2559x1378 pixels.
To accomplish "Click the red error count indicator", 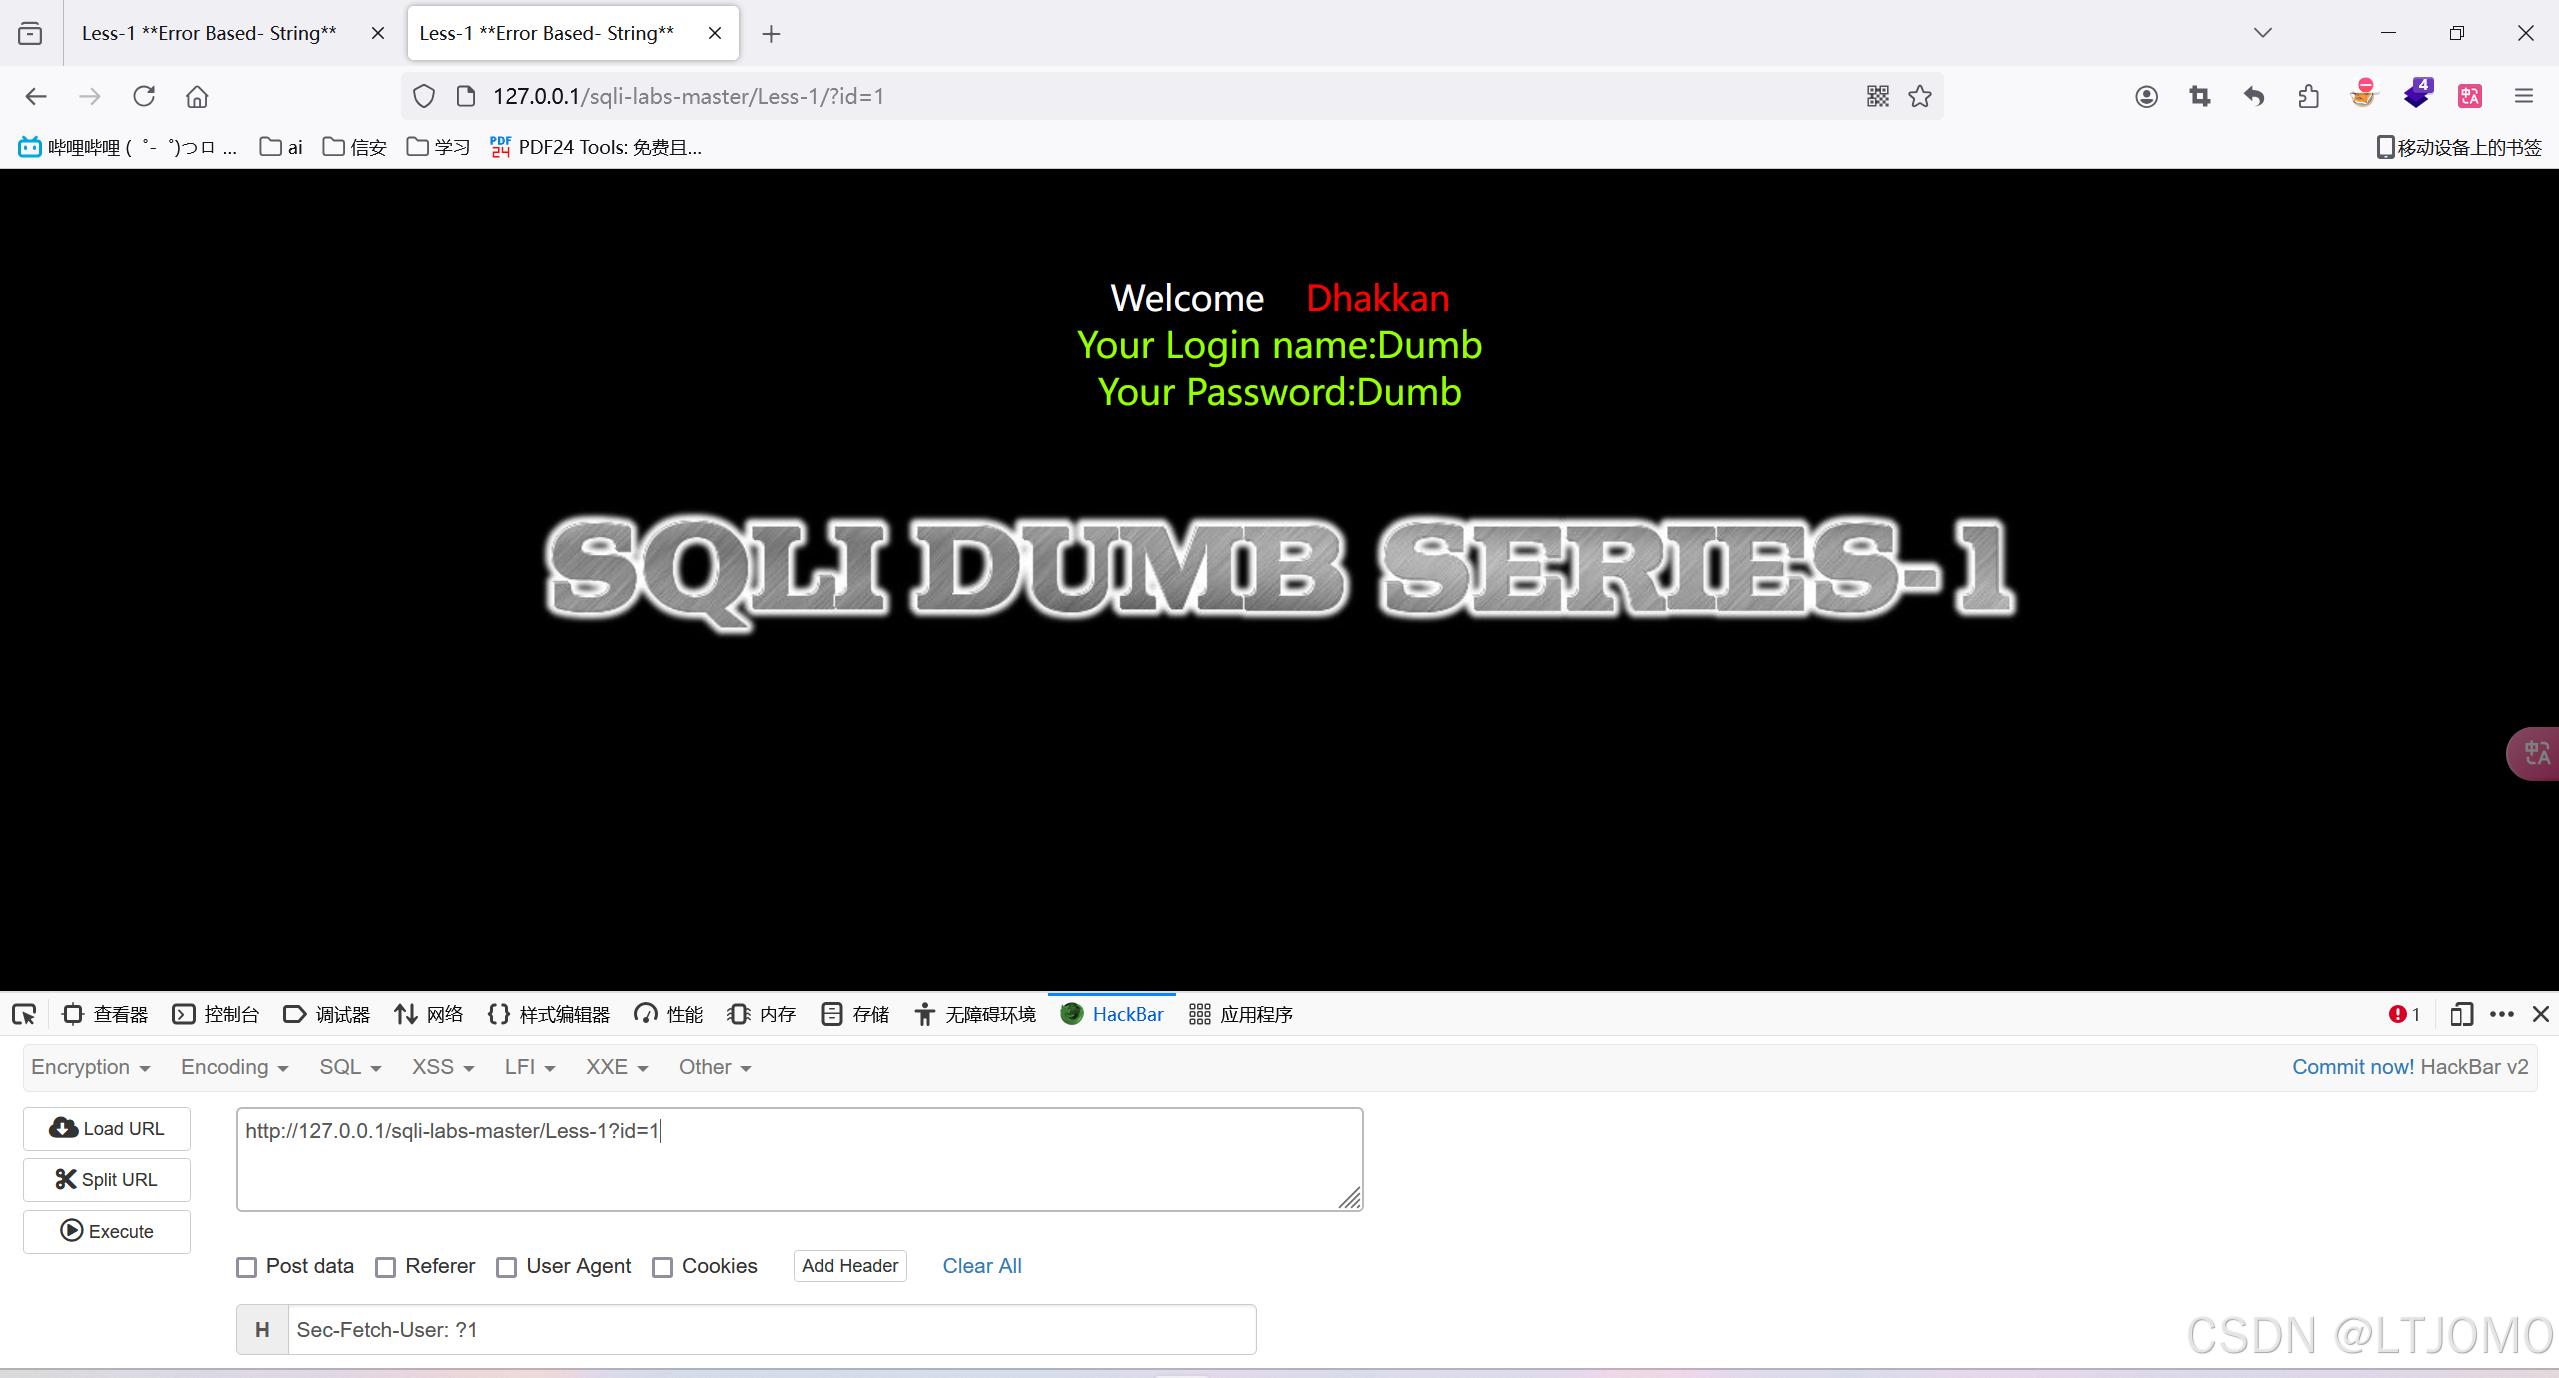I will point(2404,1014).
